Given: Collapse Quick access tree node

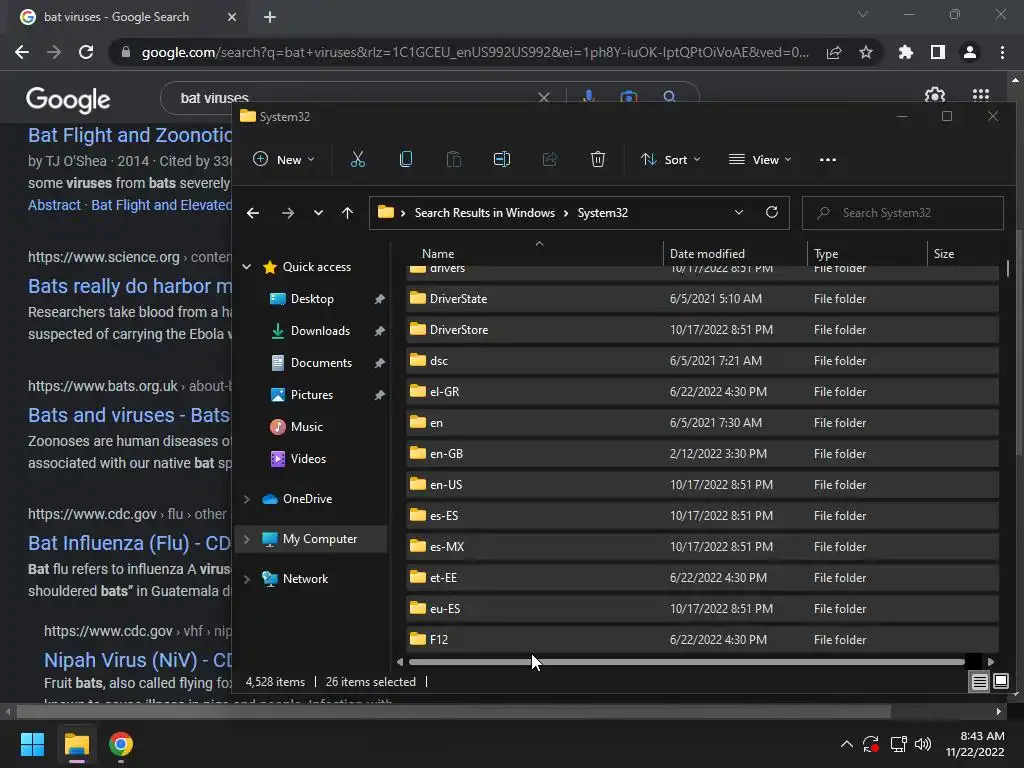Looking at the screenshot, I should pos(247,266).
